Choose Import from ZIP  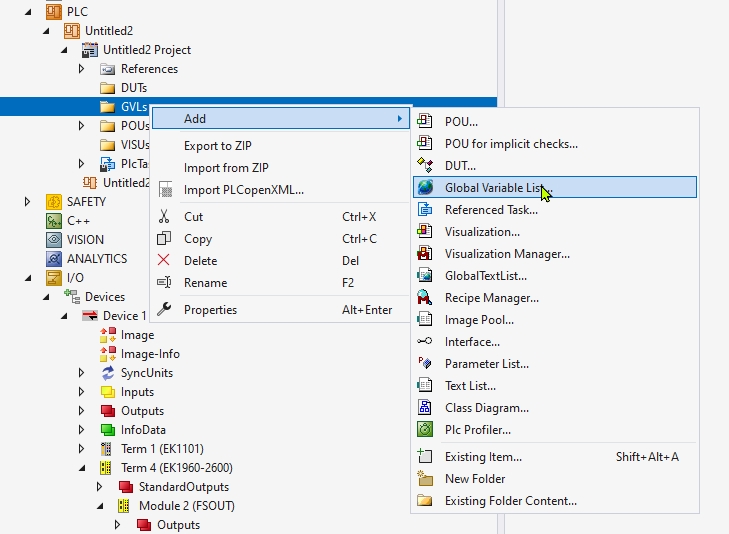point(281,167)
